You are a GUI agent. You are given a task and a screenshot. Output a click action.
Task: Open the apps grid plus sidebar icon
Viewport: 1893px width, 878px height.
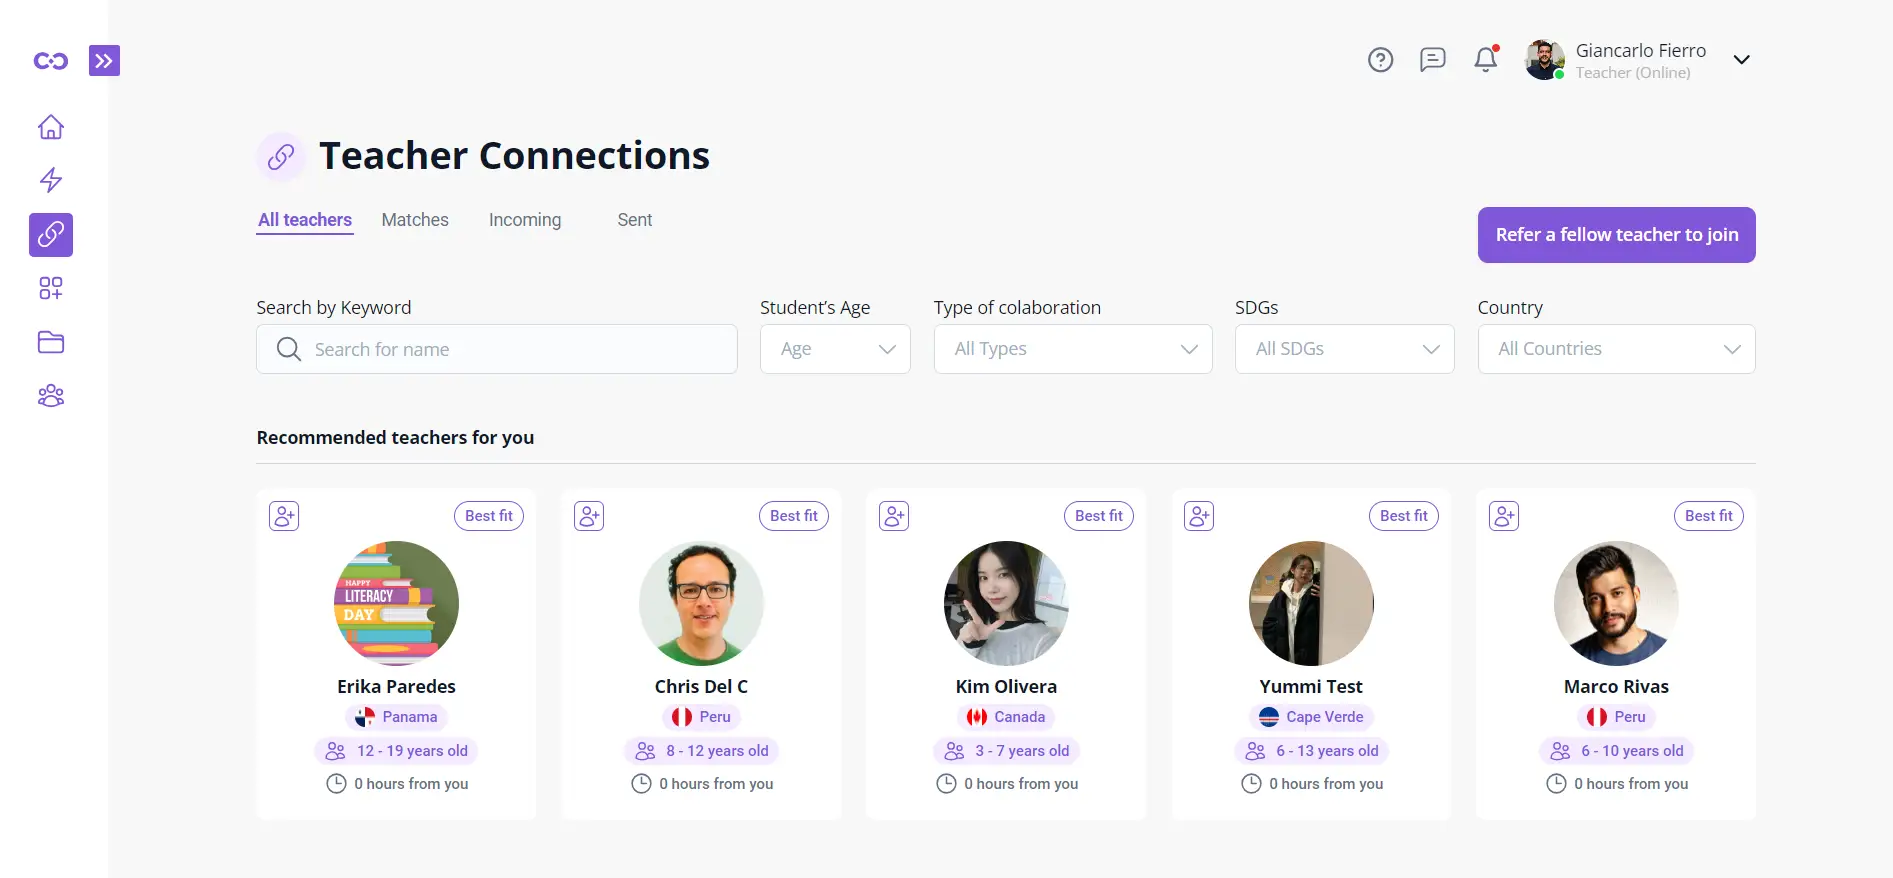(x=51, y=289)
